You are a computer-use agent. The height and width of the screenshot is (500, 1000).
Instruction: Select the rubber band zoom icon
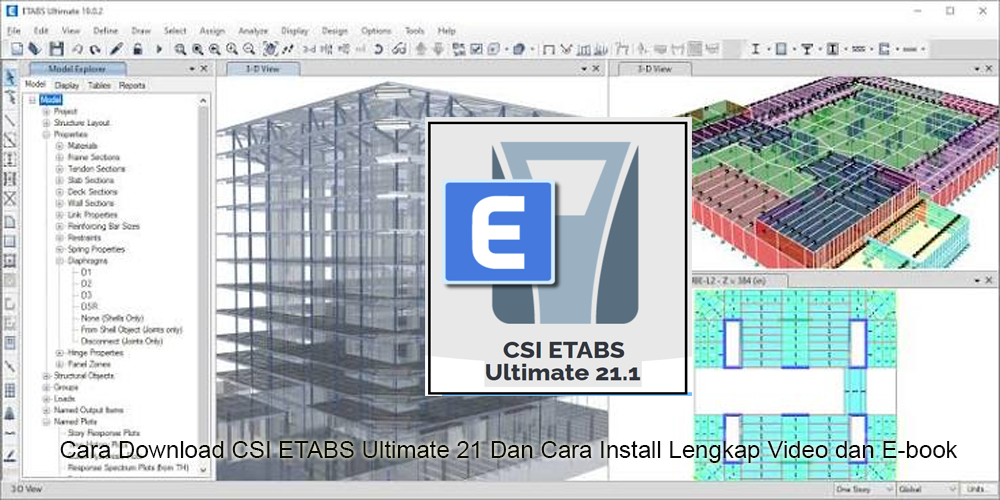click(180, 49)
